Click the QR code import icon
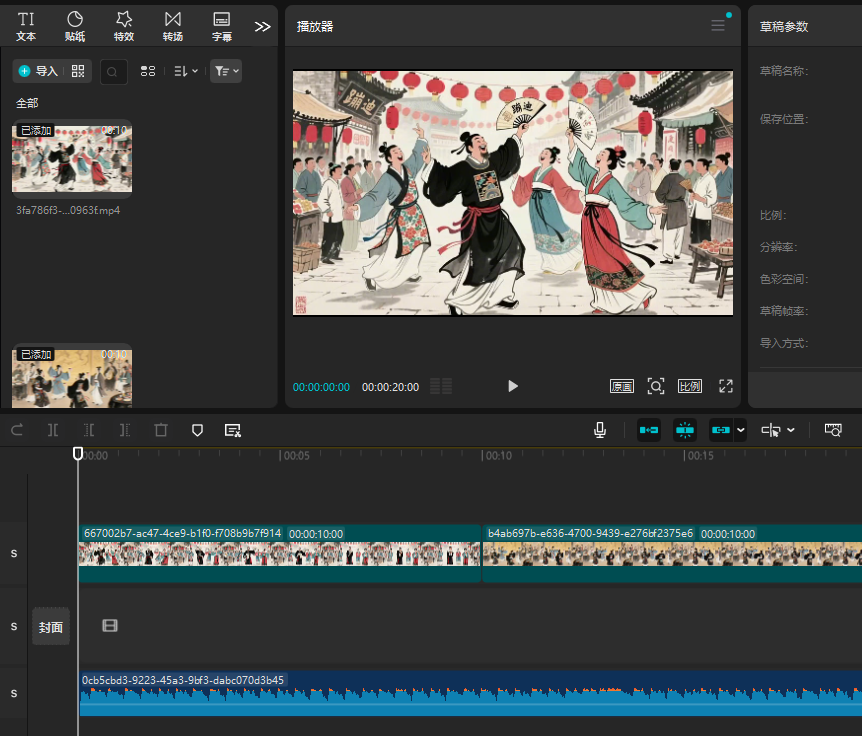The height and width of the screenshot is (736, 862). click(x=78, y=71)
